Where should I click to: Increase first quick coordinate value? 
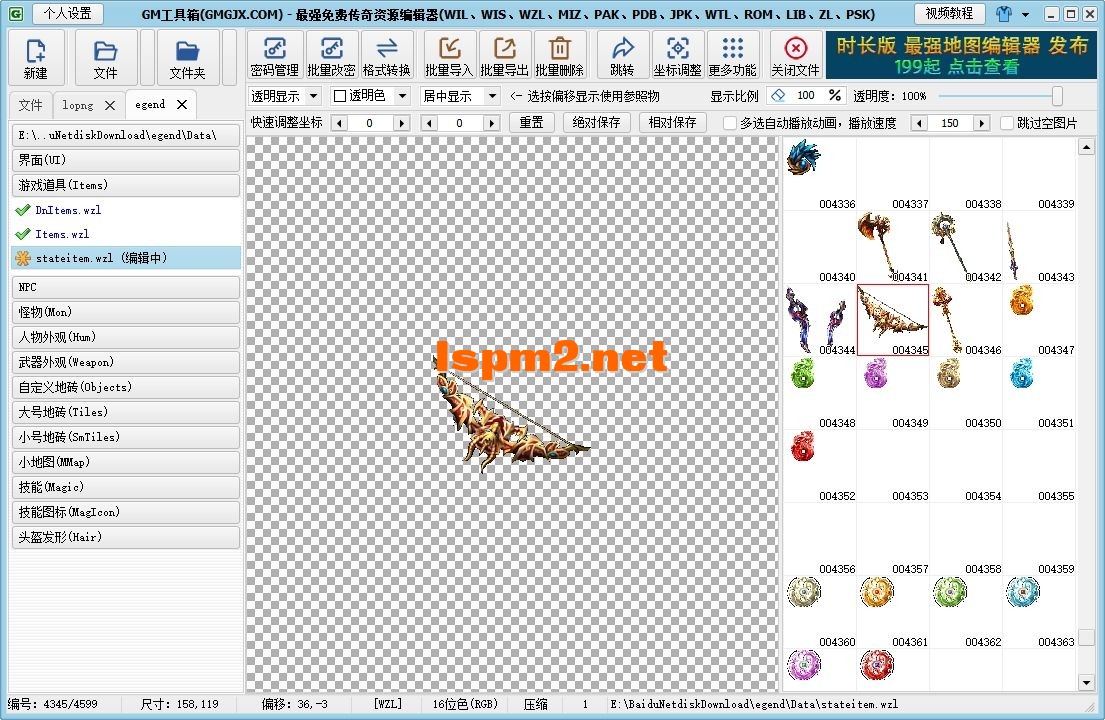point(401,123)
